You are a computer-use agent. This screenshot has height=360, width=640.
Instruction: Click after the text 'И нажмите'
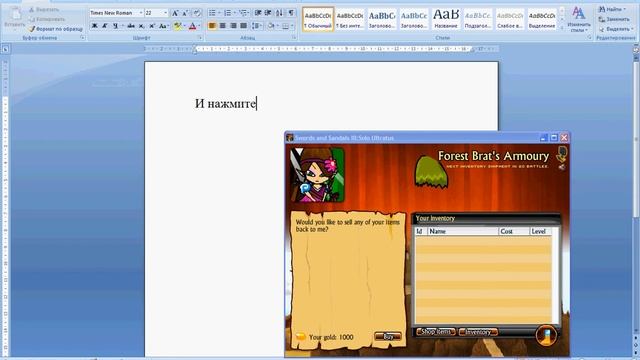point(256,104)
